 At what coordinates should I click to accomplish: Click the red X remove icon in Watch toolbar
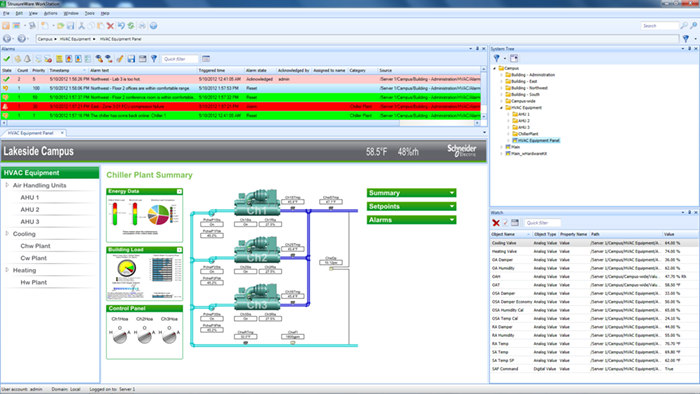click(x=496, y=223)
